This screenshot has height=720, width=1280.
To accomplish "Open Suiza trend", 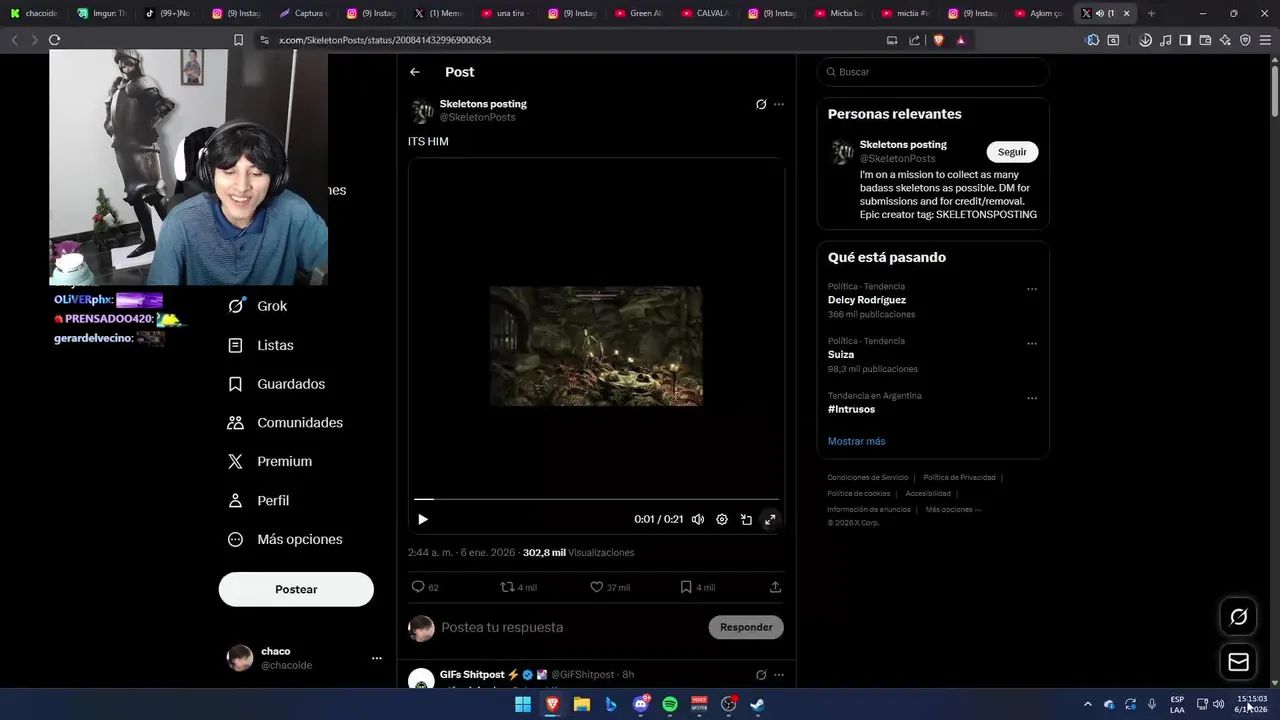I will 841,355.
